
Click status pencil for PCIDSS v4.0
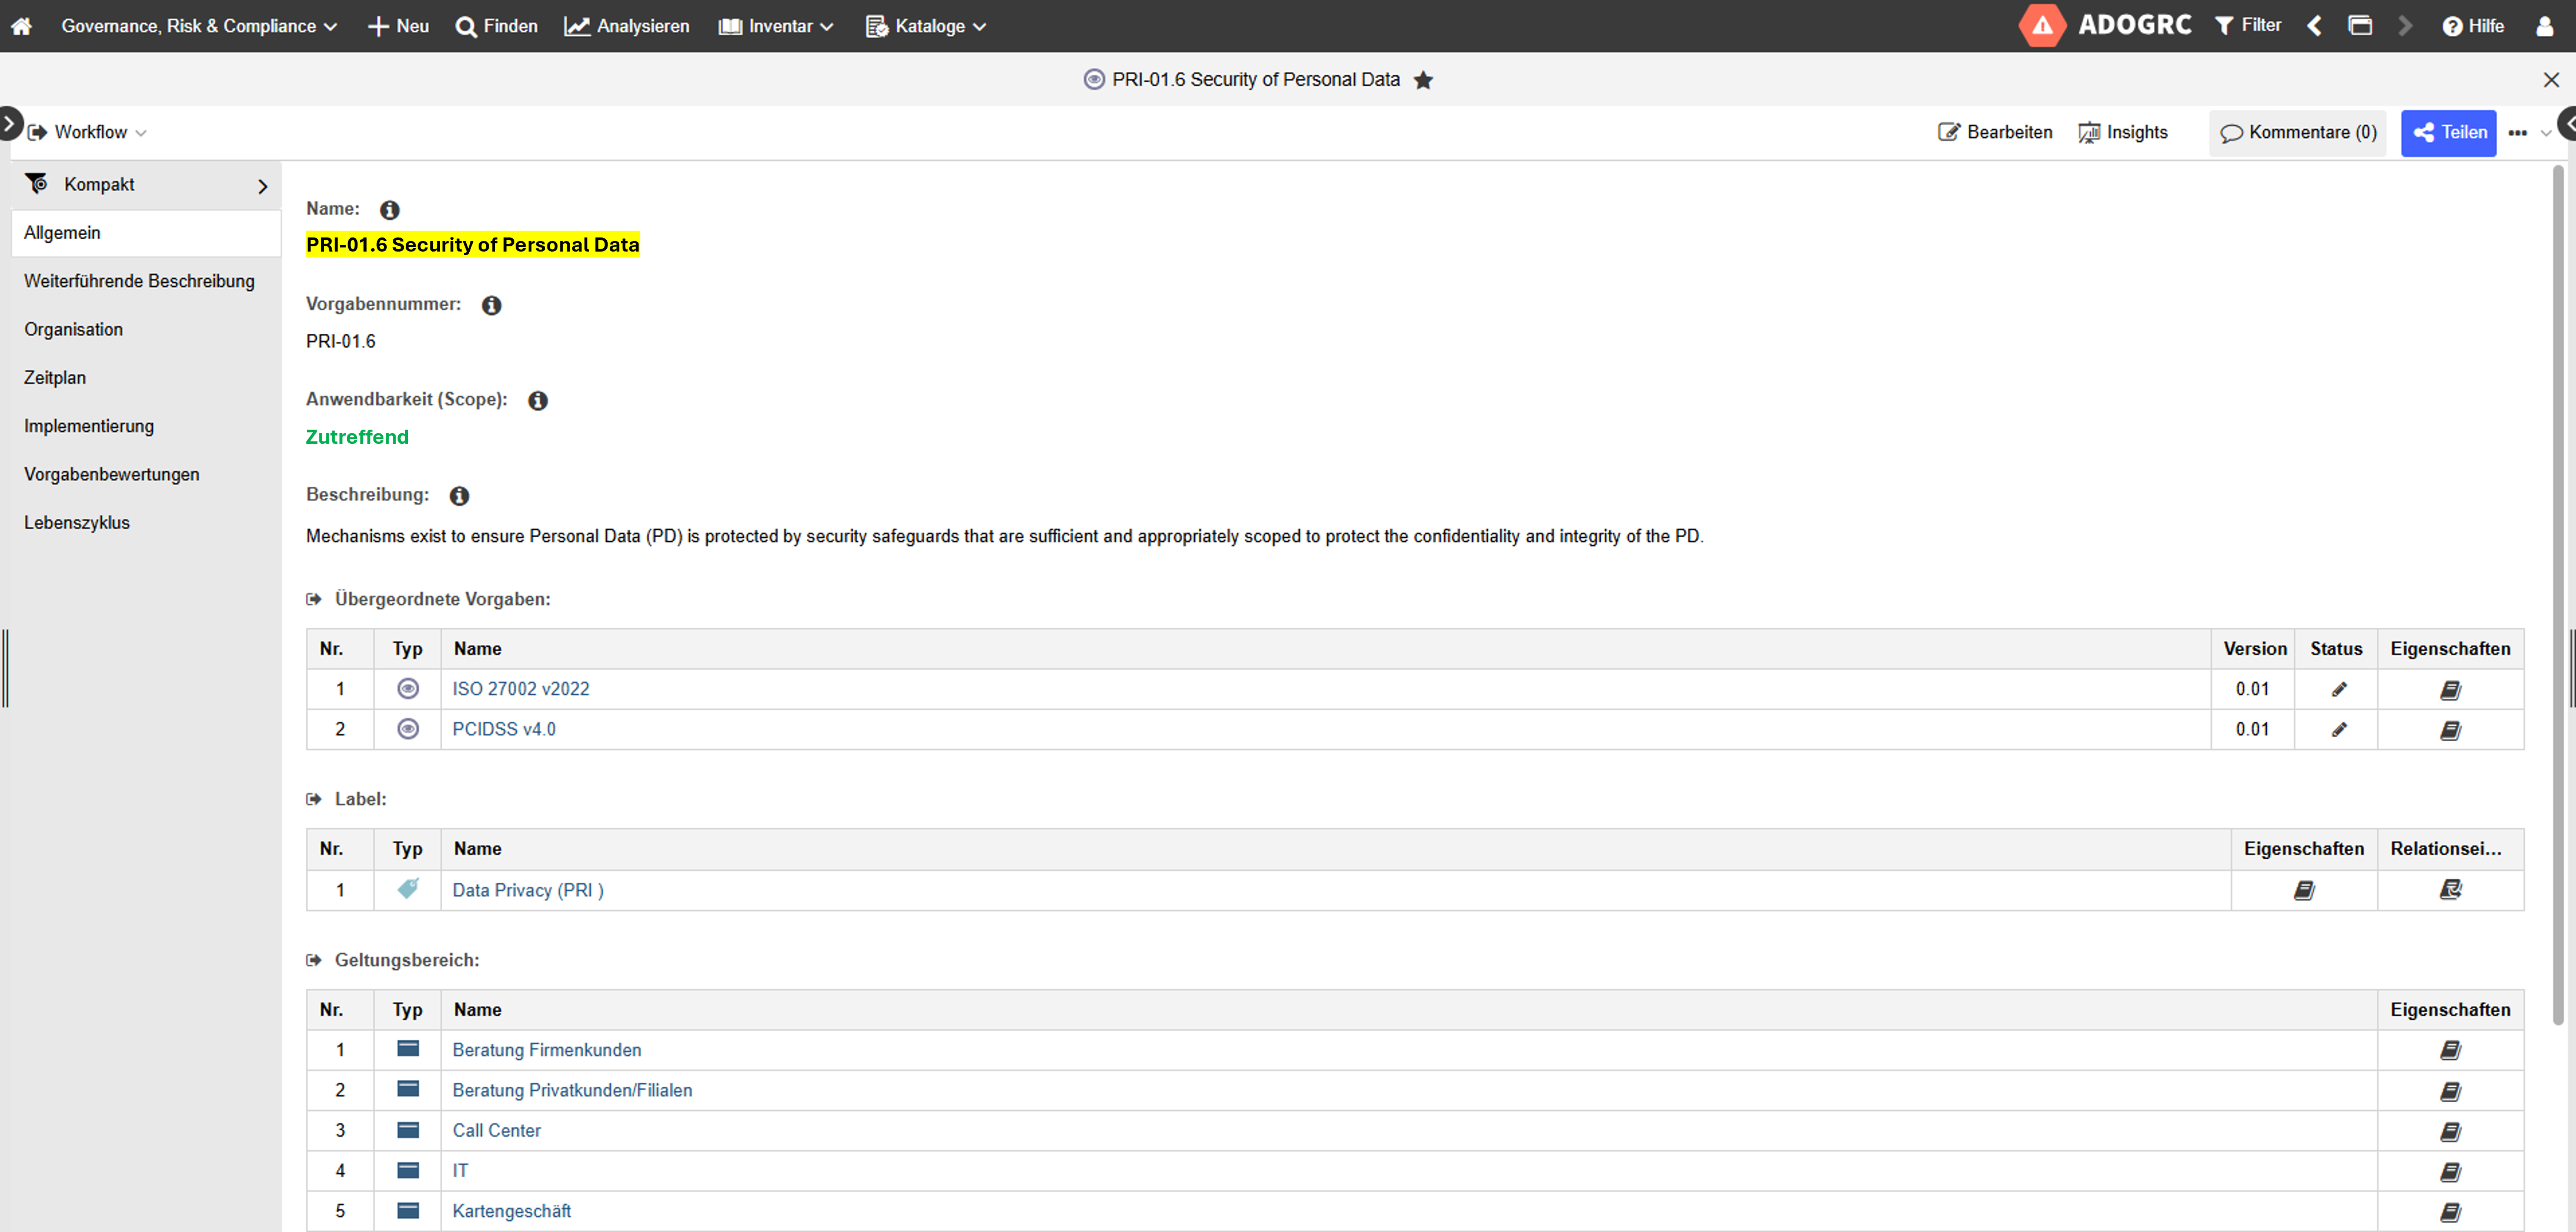(x=2338, y=730)
